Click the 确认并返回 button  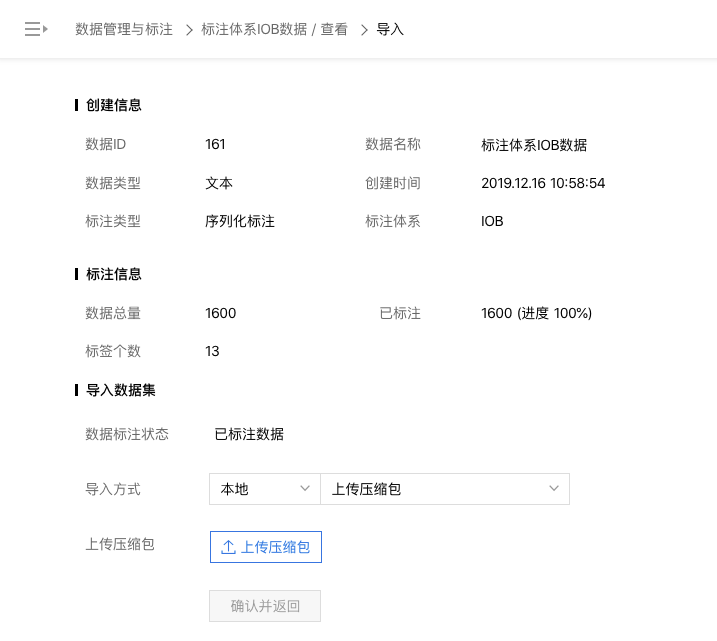click(265, 606)
